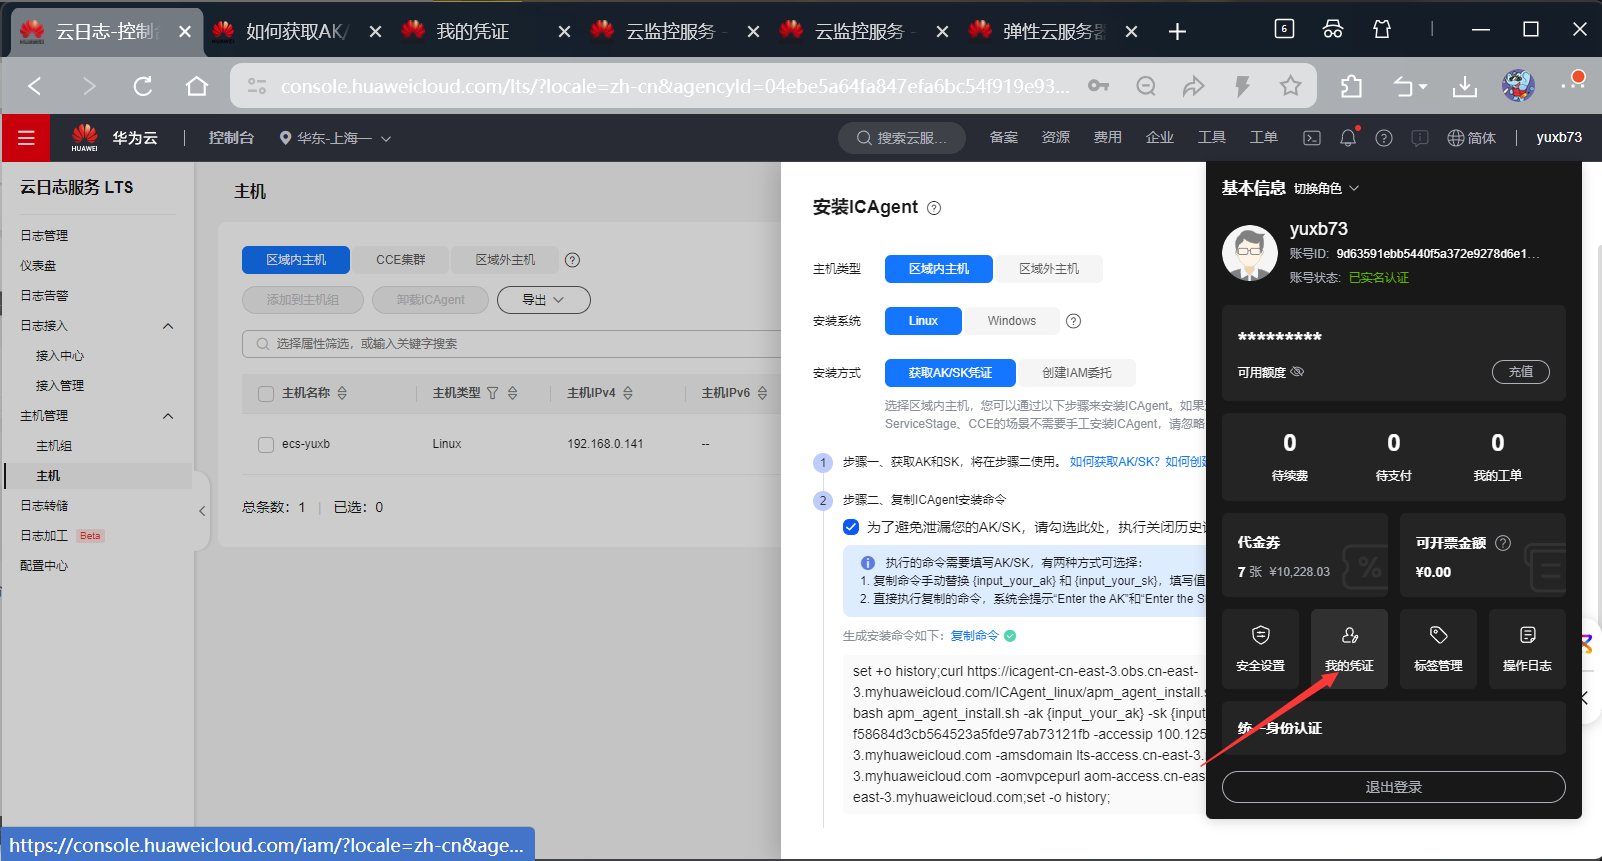Open 接入中心 in sidebar
The height and width of the screenshot is (861, 1602).
coord(60,356)
